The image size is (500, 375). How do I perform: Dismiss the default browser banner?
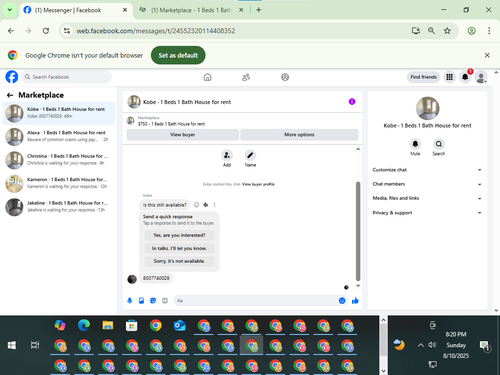(487, 55)
